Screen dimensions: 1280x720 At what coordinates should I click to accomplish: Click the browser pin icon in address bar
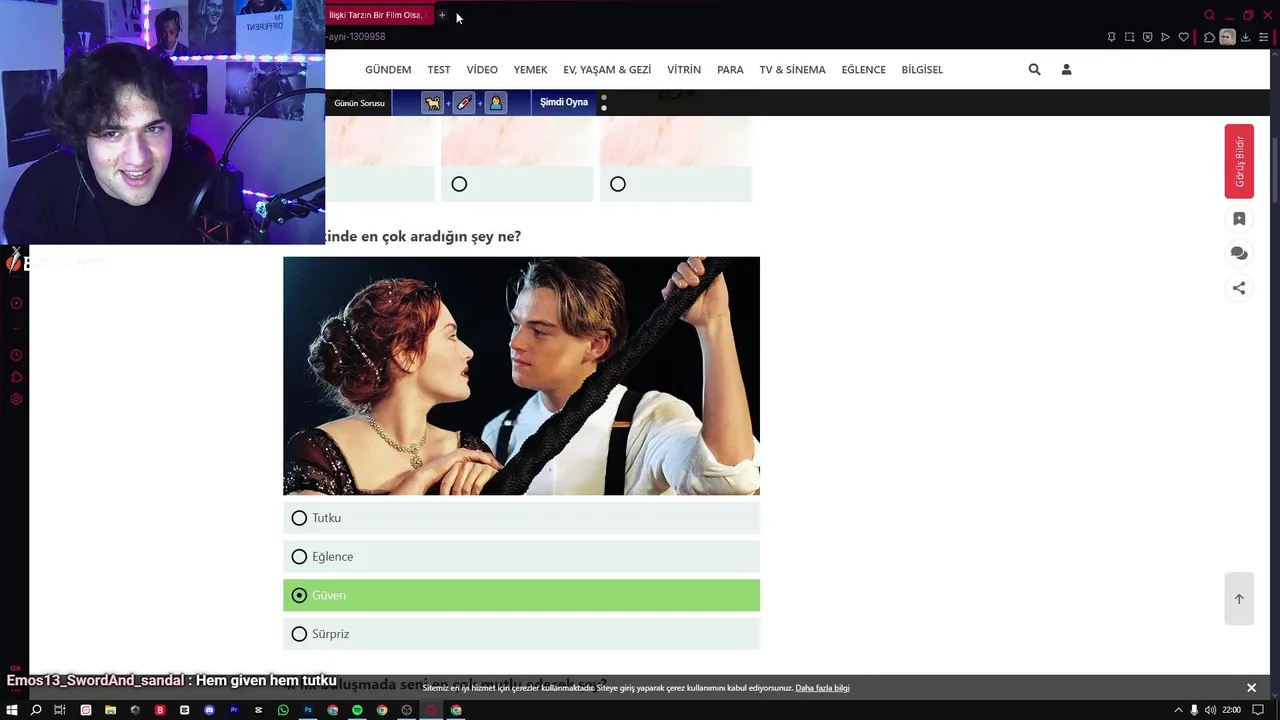(1111, 37)
